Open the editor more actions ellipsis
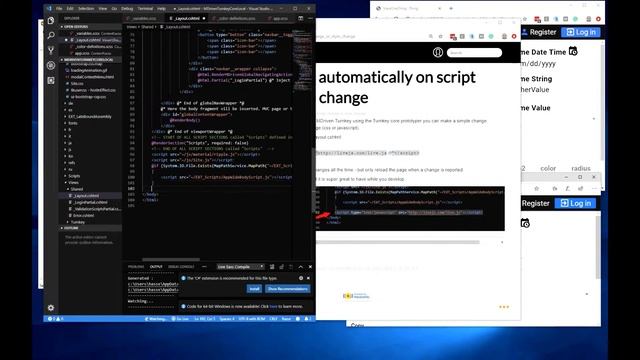The height and width of the screenshot is (360, 640). pyautogui.click(x=310, y=18)
